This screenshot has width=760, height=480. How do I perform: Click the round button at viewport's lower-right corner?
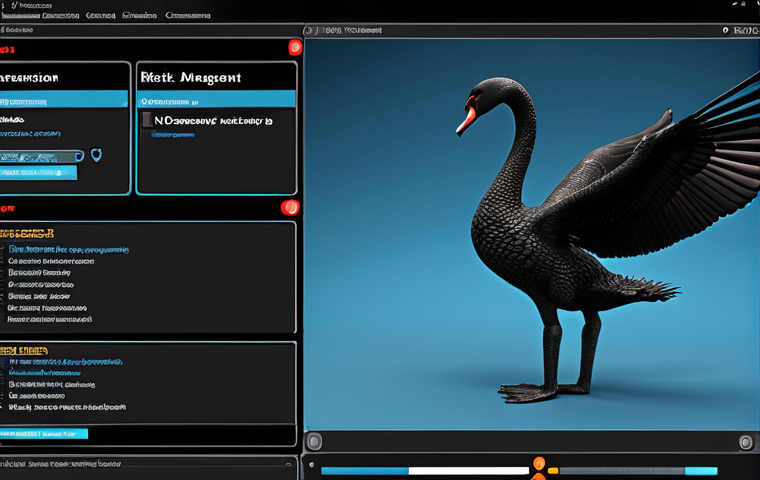(745, 442)
